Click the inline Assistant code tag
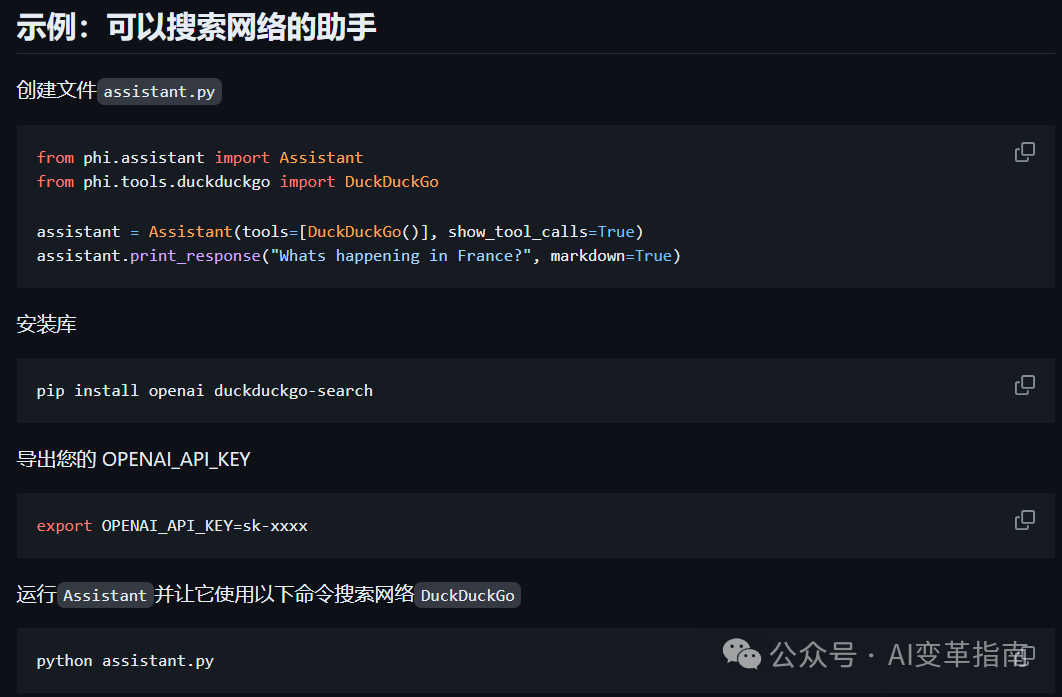 click(105, 596)
